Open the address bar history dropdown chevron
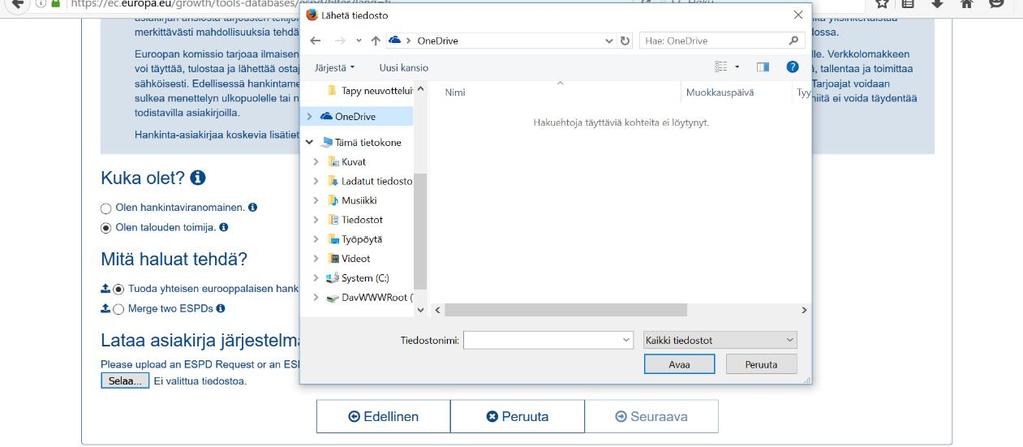The width and height of the screenshot is (1023, 447). [609, 40]
